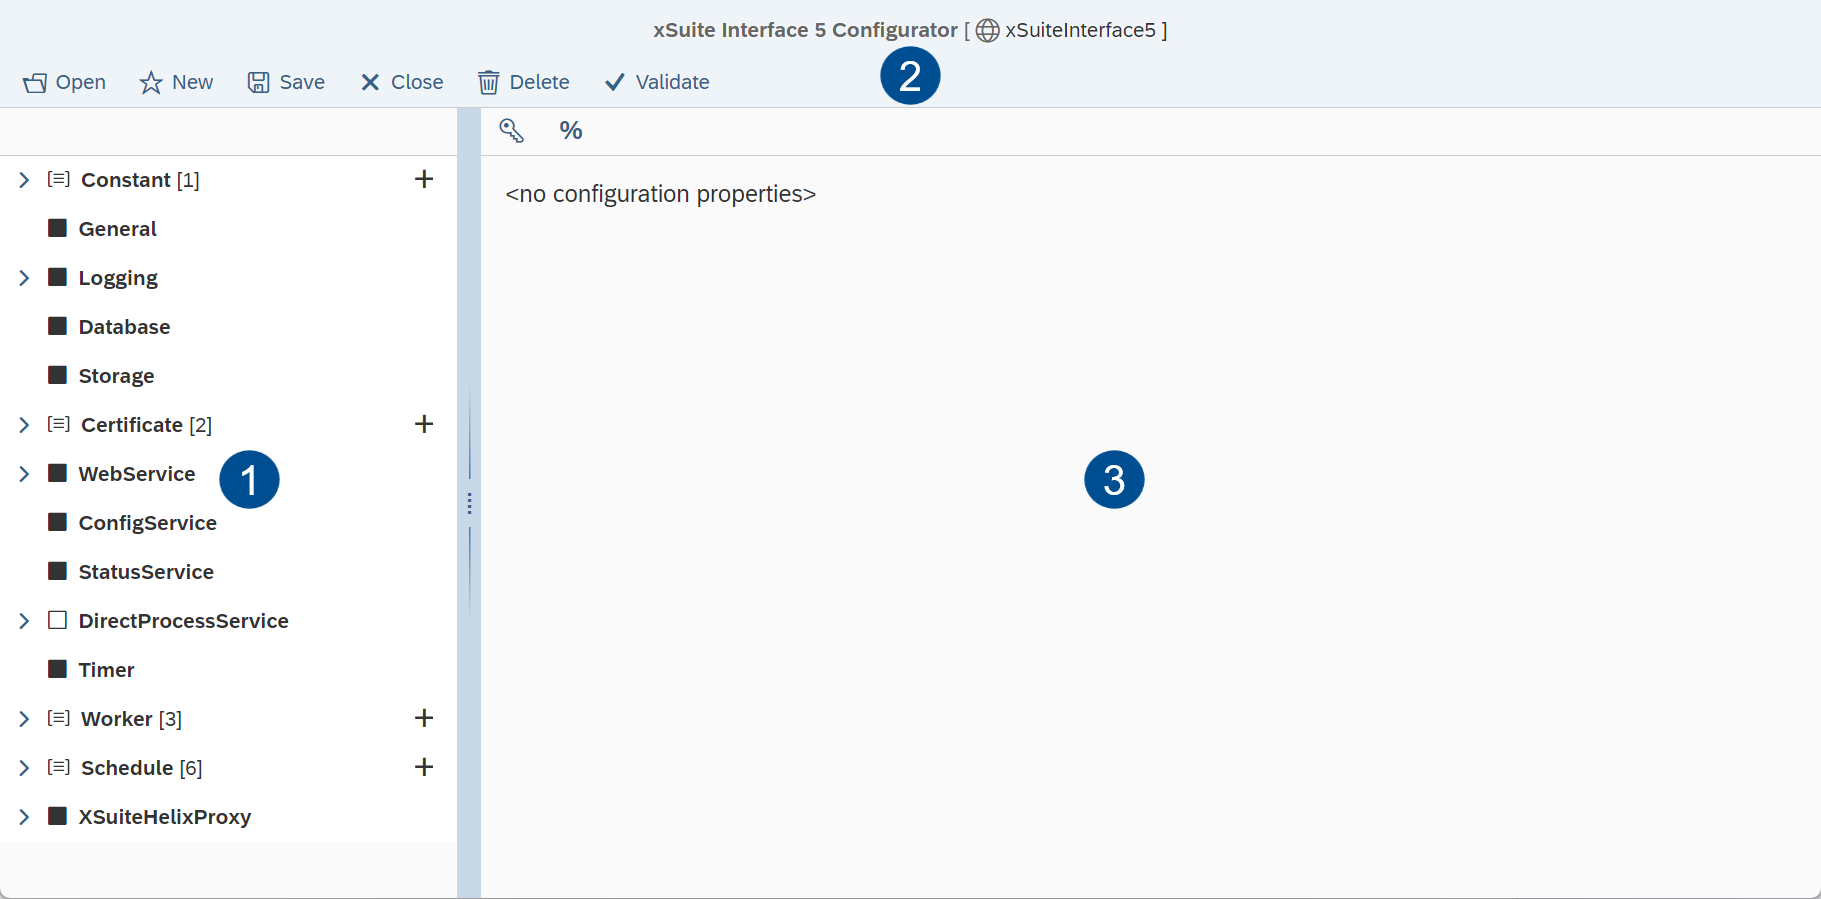Click the globe icon beside xSuiteInterface5
The image size is (1821, 899).
tap(987, 31)
